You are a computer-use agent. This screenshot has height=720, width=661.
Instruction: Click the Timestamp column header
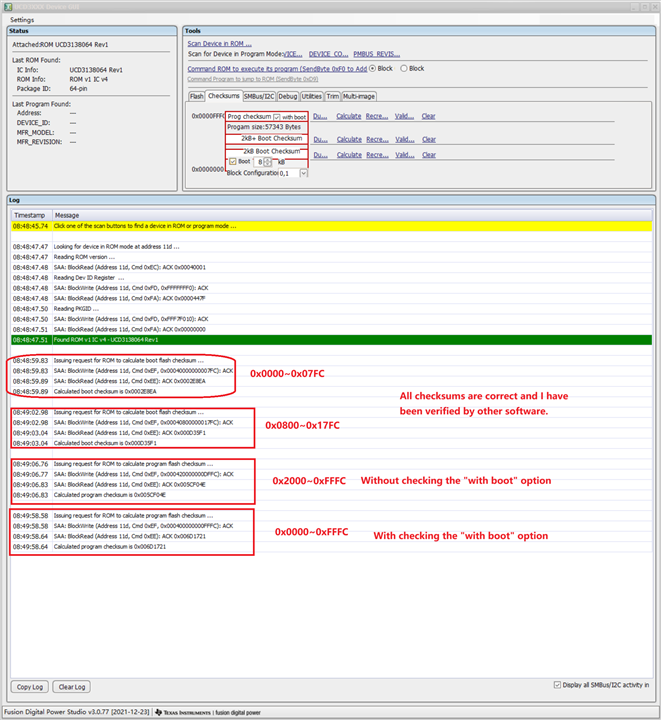tap(32, 215)
